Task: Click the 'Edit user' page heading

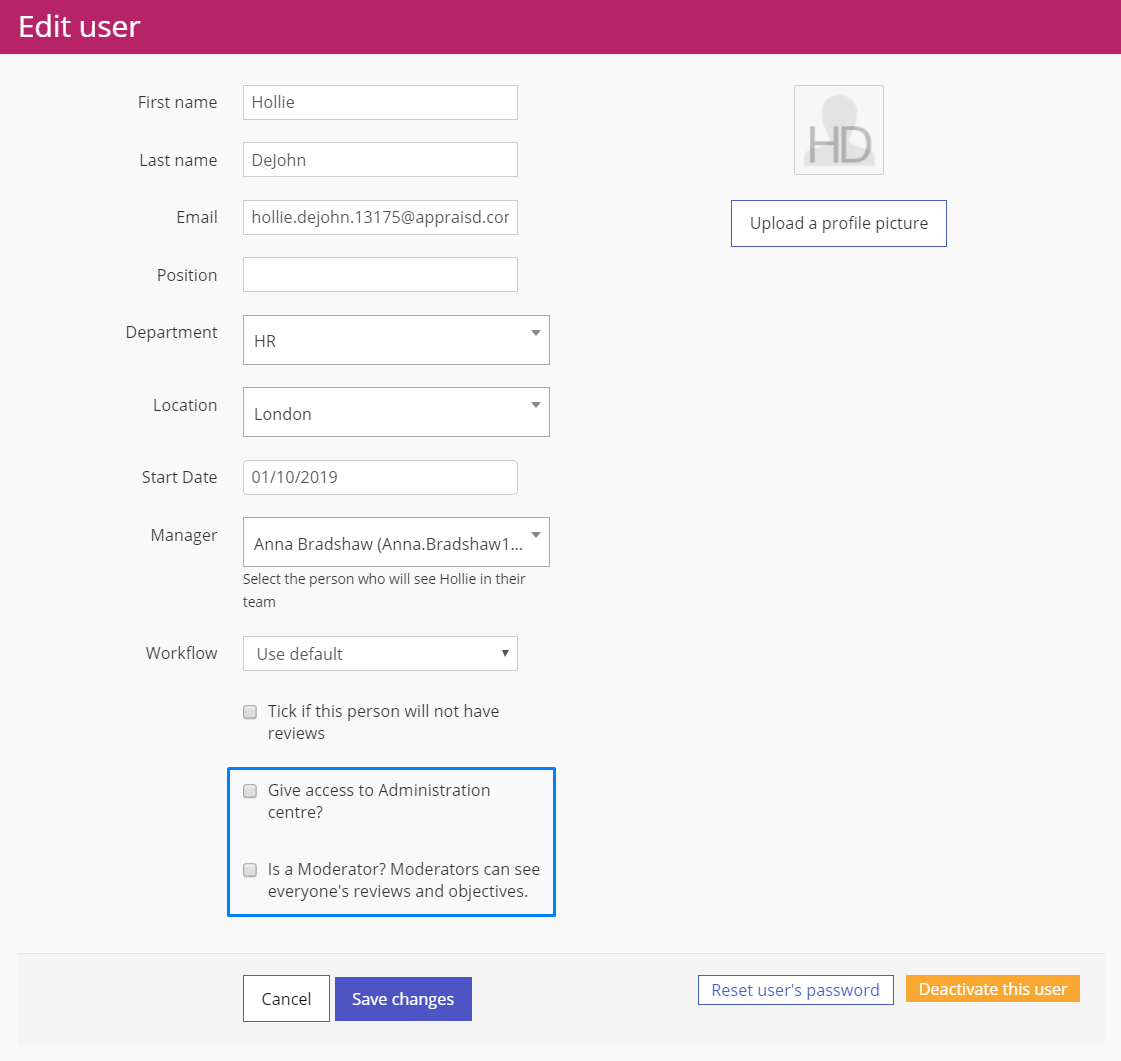Action: pyautogui.click(x=79, y=27)
